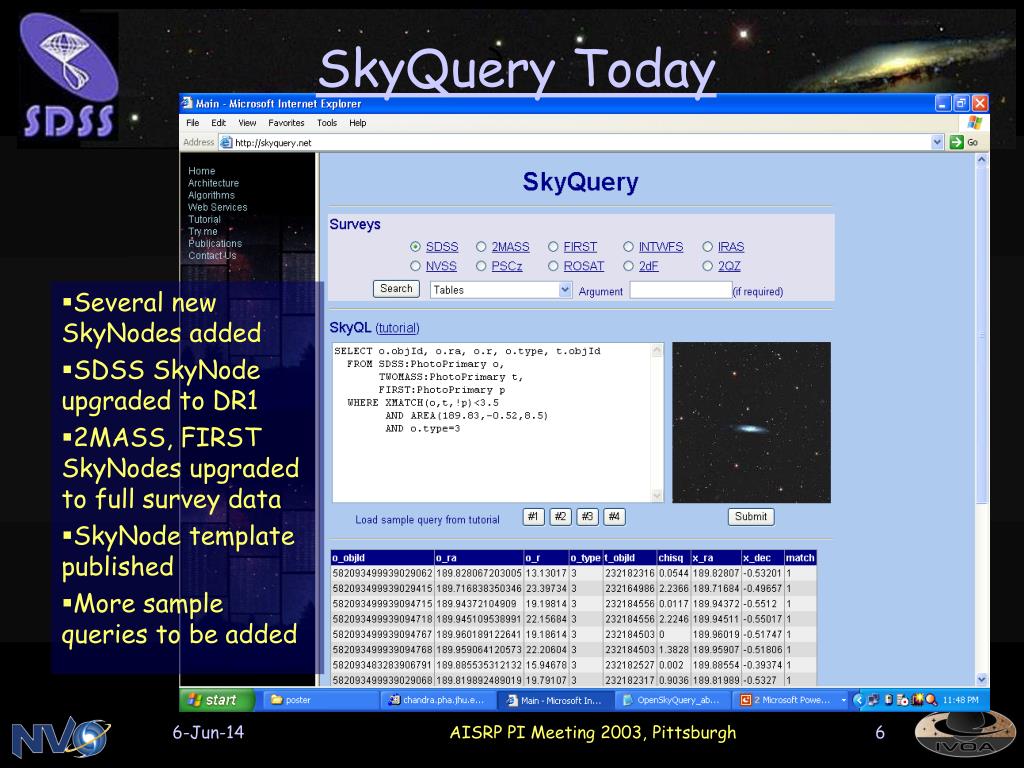Click the page scrollbar down arrow

coord(982,679)
